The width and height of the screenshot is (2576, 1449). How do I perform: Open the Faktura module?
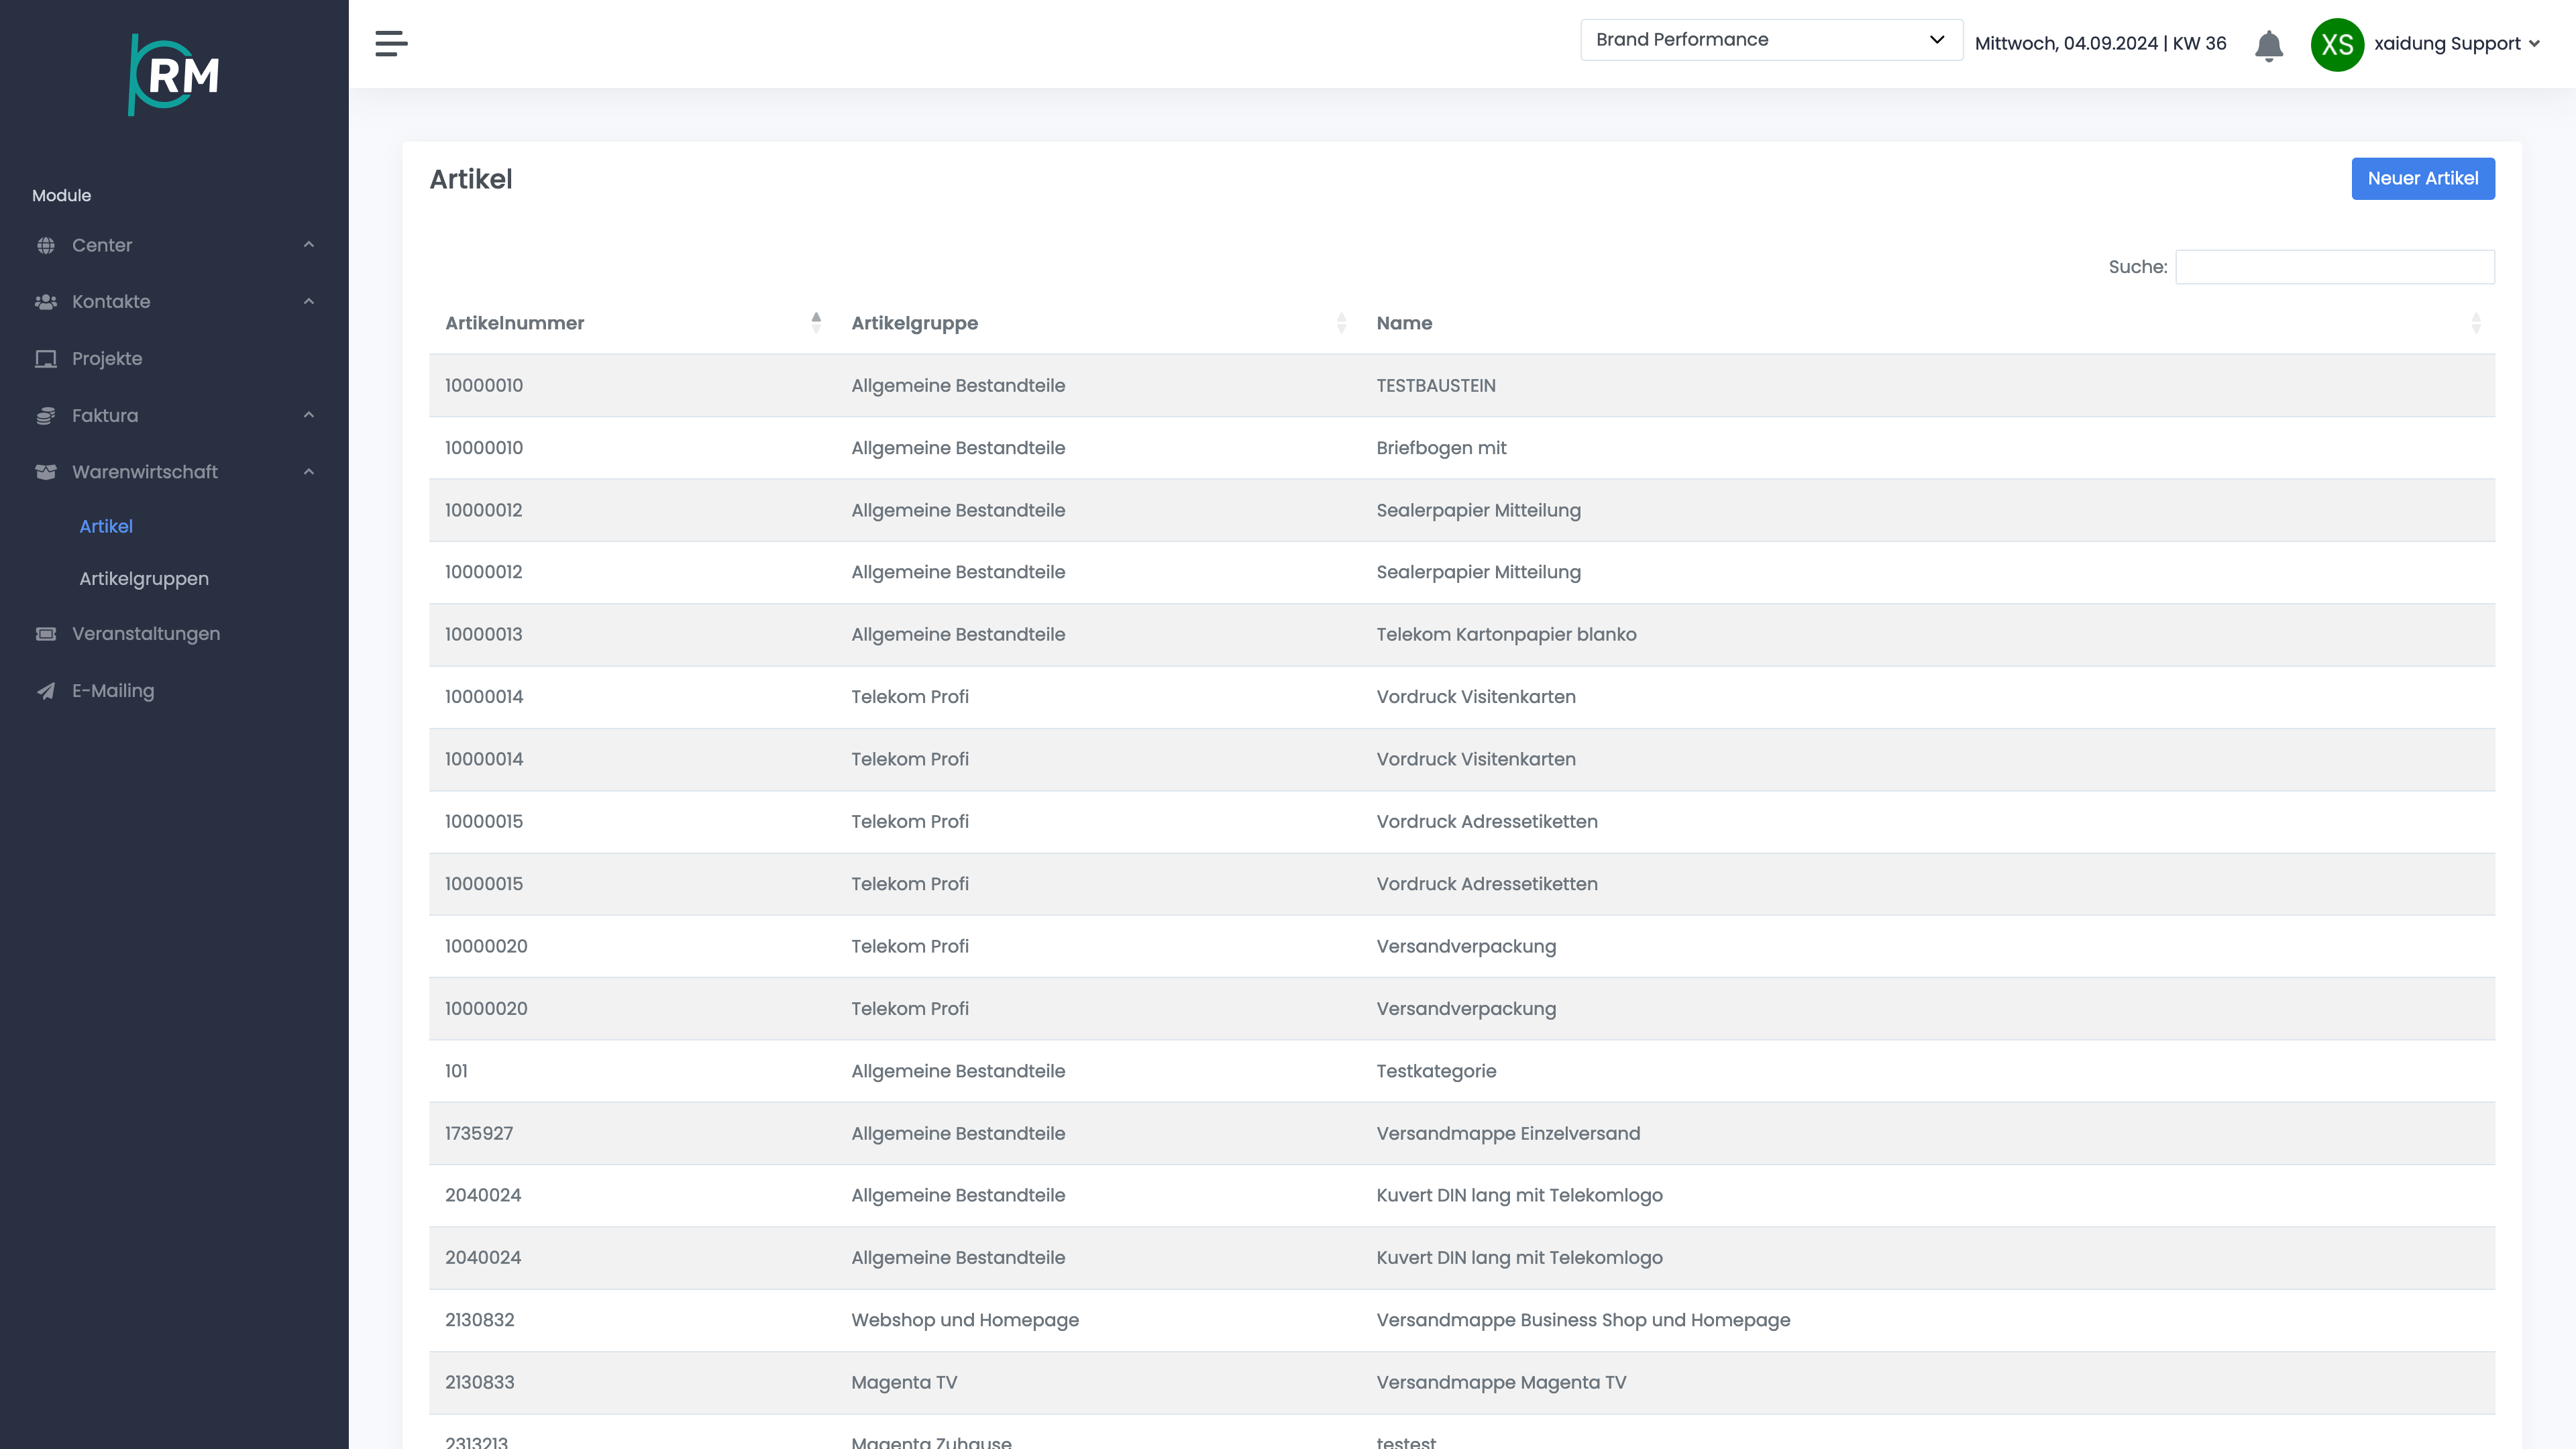click(x=105, y=416)
